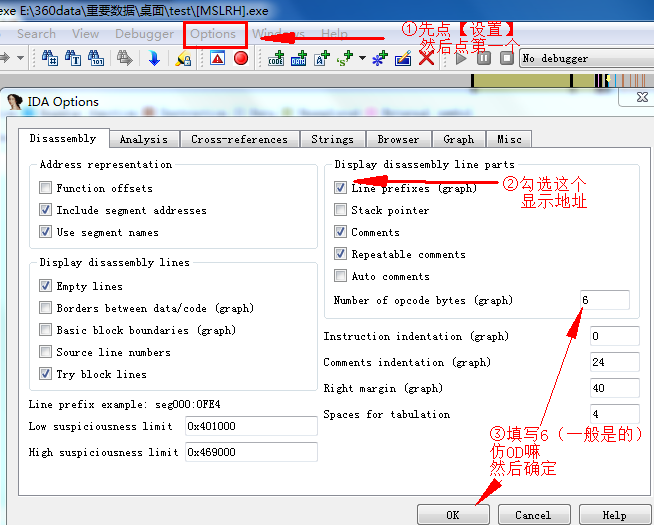This screenshot has height=525, width=654.
Task: Open the string style dropdown arrow
Action: pos(362,58)
